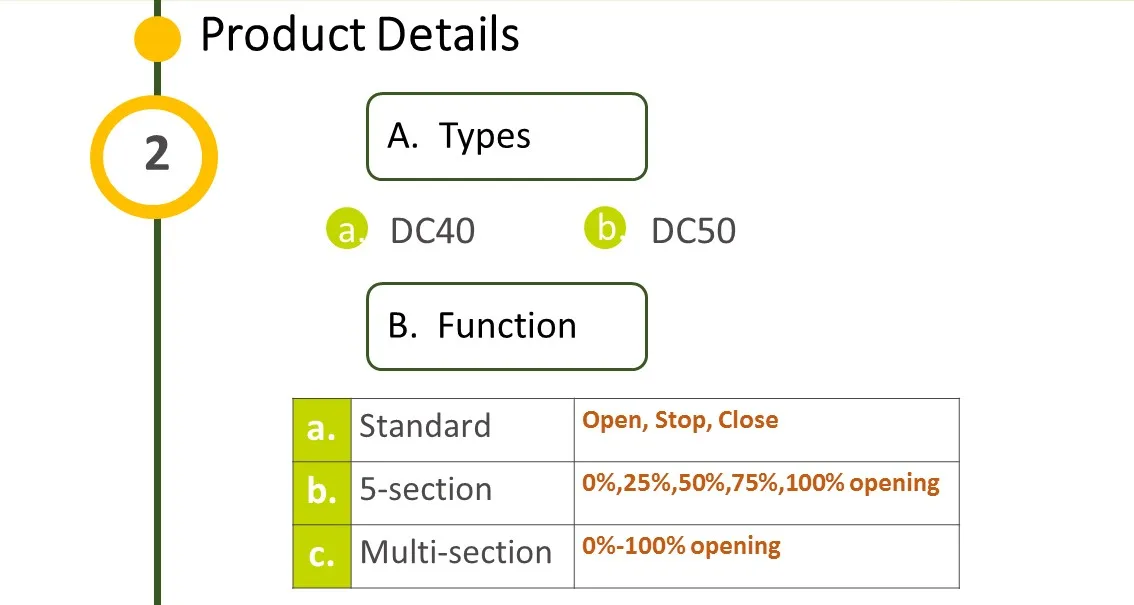Click the small yellow dot beside Product Details
Viewport: 1134px width, 605px height.
[157, 38]
